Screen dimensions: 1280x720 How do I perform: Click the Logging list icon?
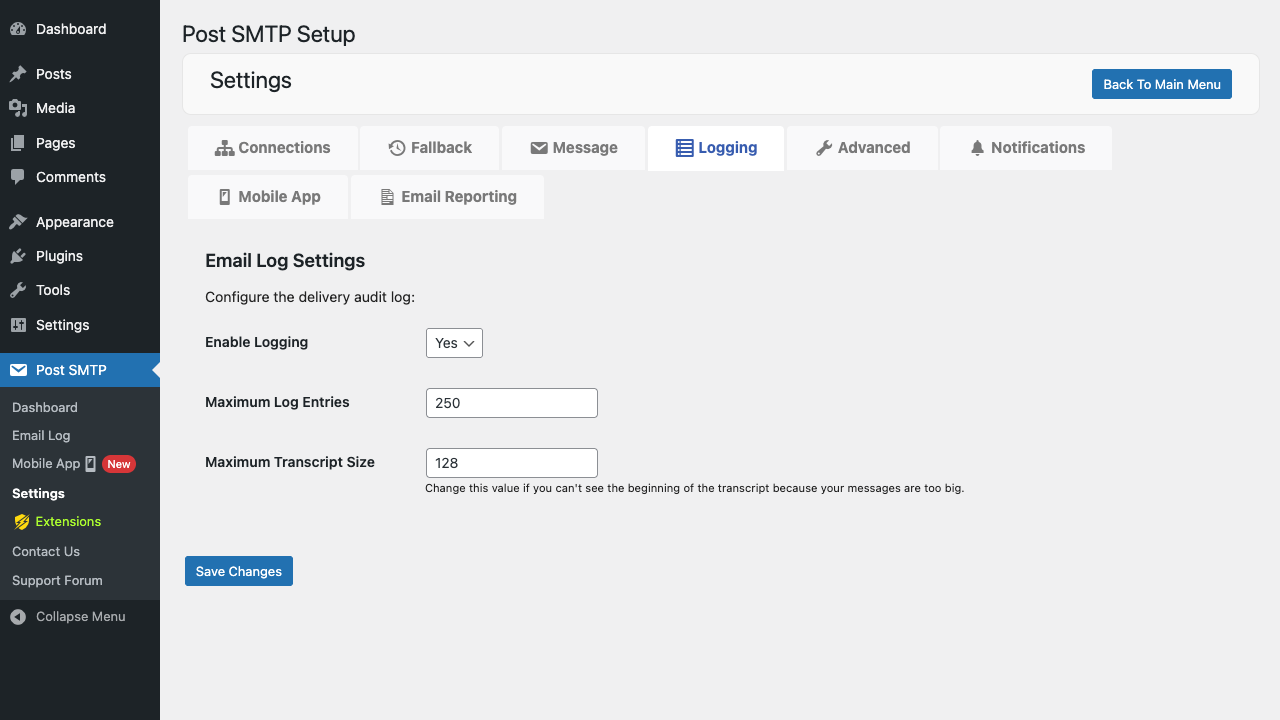pos(684,148)
